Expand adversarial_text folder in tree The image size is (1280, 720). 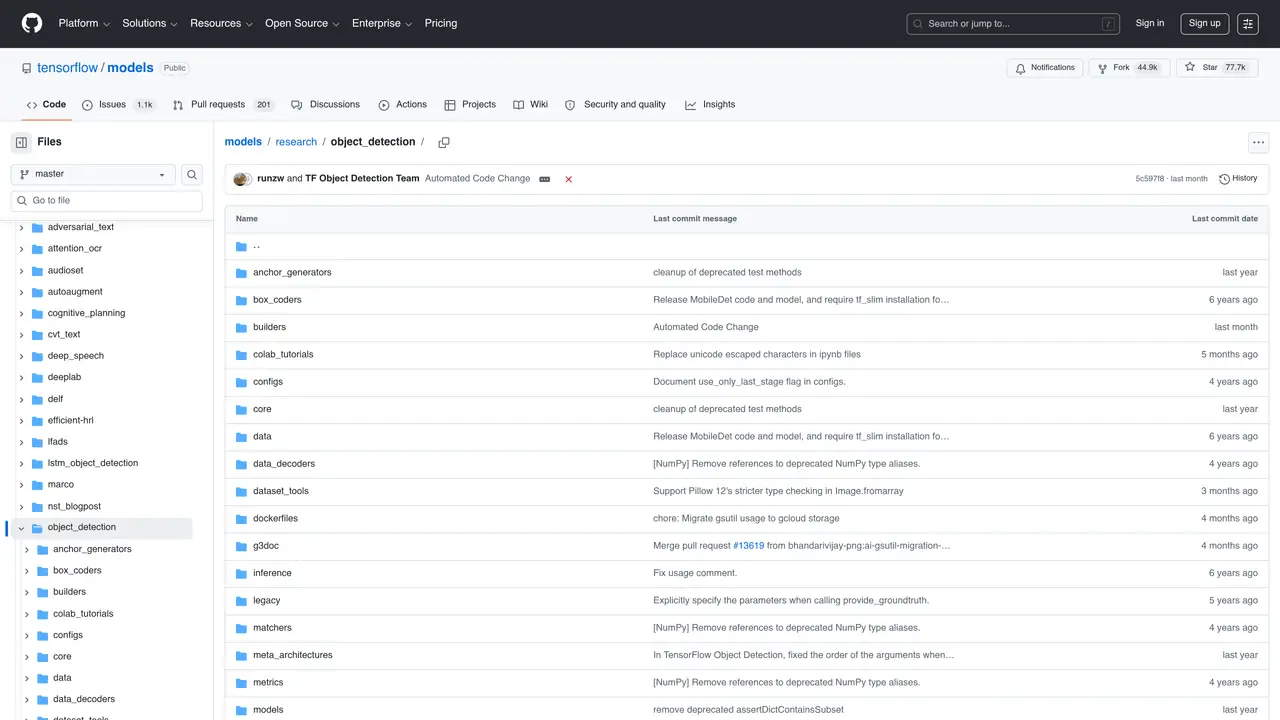pos(21,227)
